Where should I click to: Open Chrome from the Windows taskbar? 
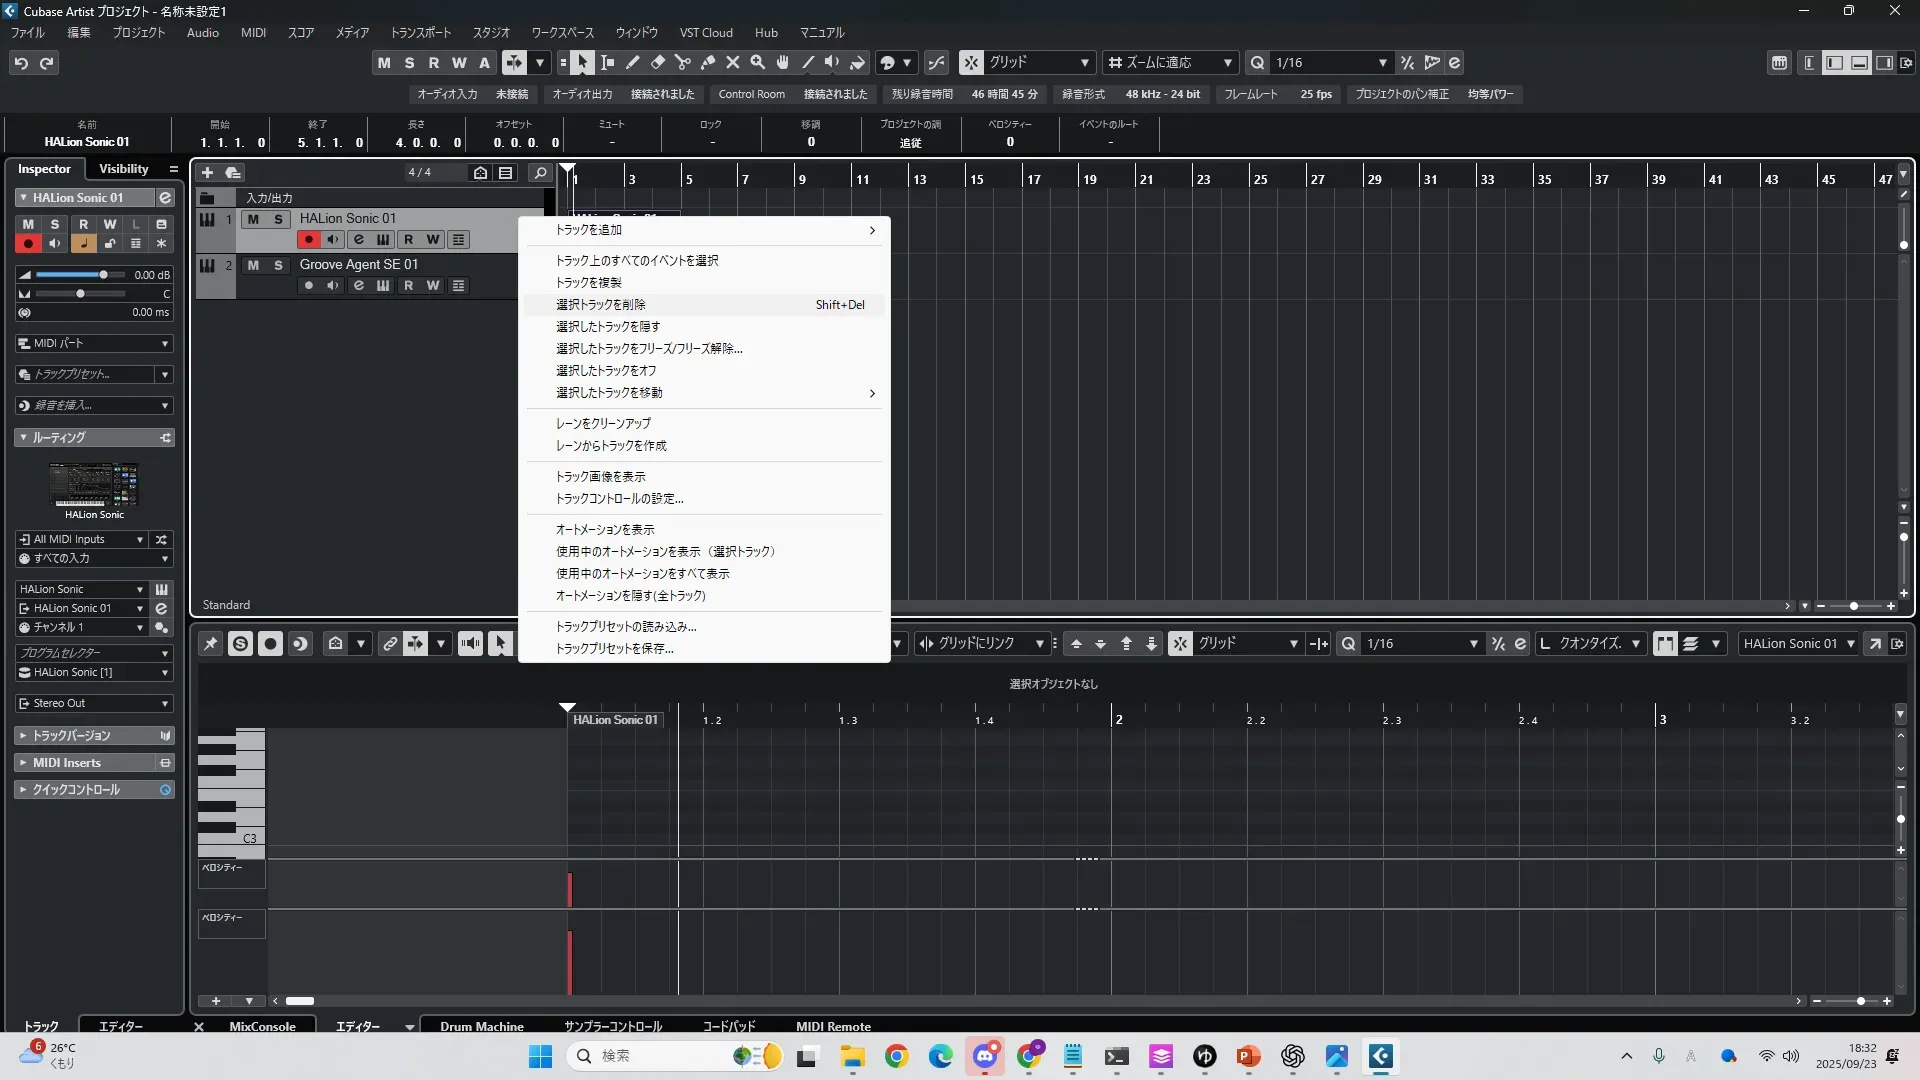[896, 1056]
